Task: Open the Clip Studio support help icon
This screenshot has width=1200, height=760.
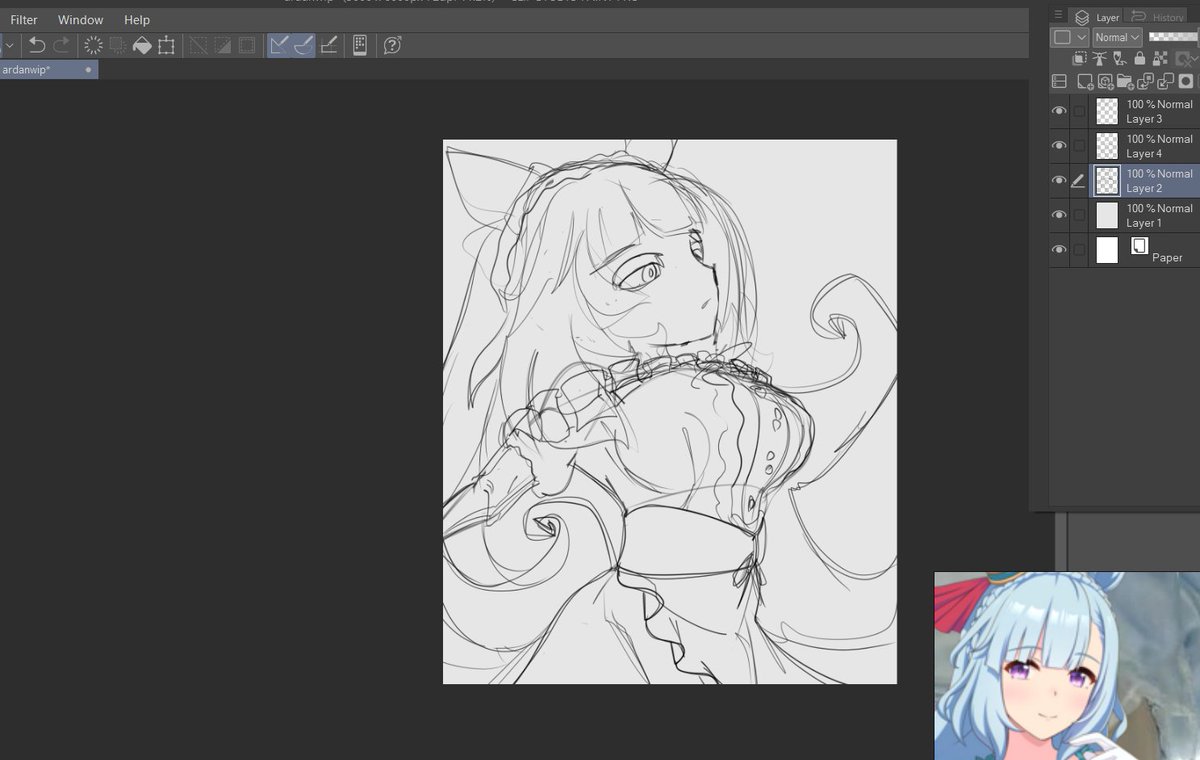Action: tap(393, 45)
